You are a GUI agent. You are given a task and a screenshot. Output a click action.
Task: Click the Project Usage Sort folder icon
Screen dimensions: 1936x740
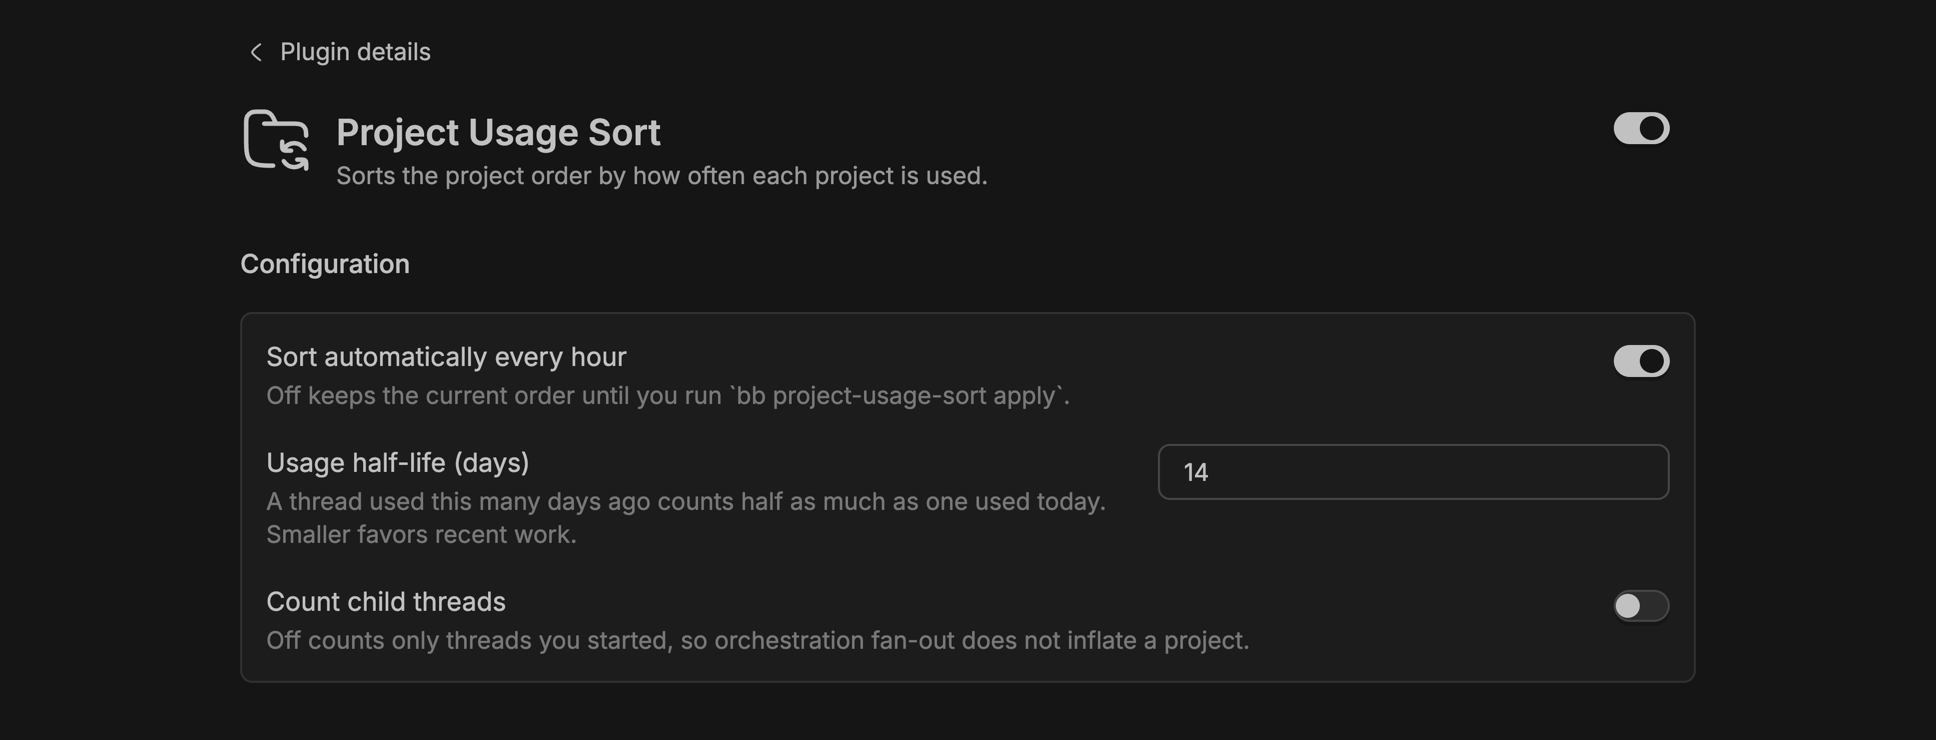(276, 140)
